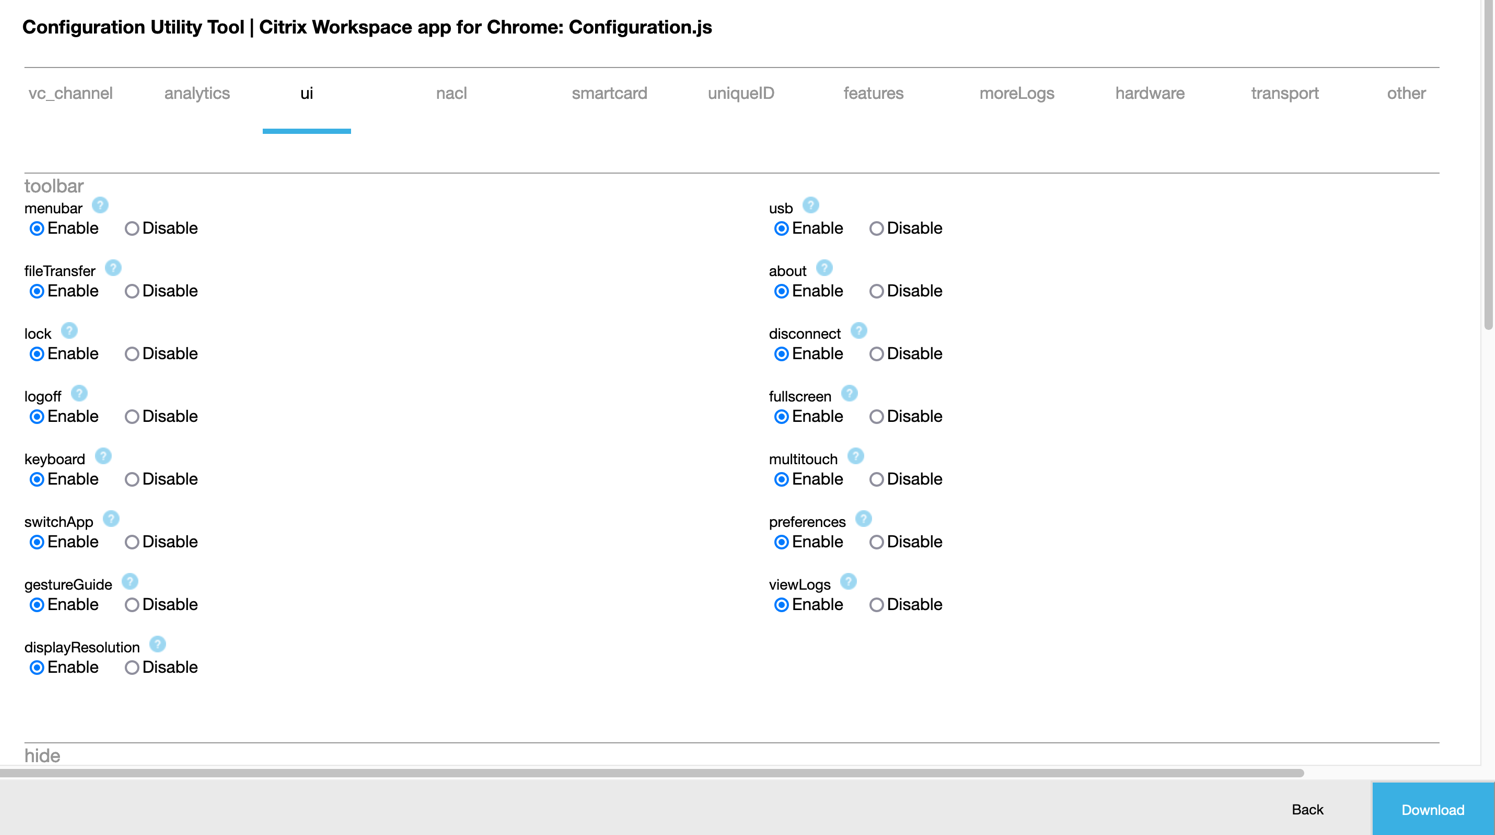Select Disable for the preferences option
This screenshot has width=1495, height=835.
[876, 541]
